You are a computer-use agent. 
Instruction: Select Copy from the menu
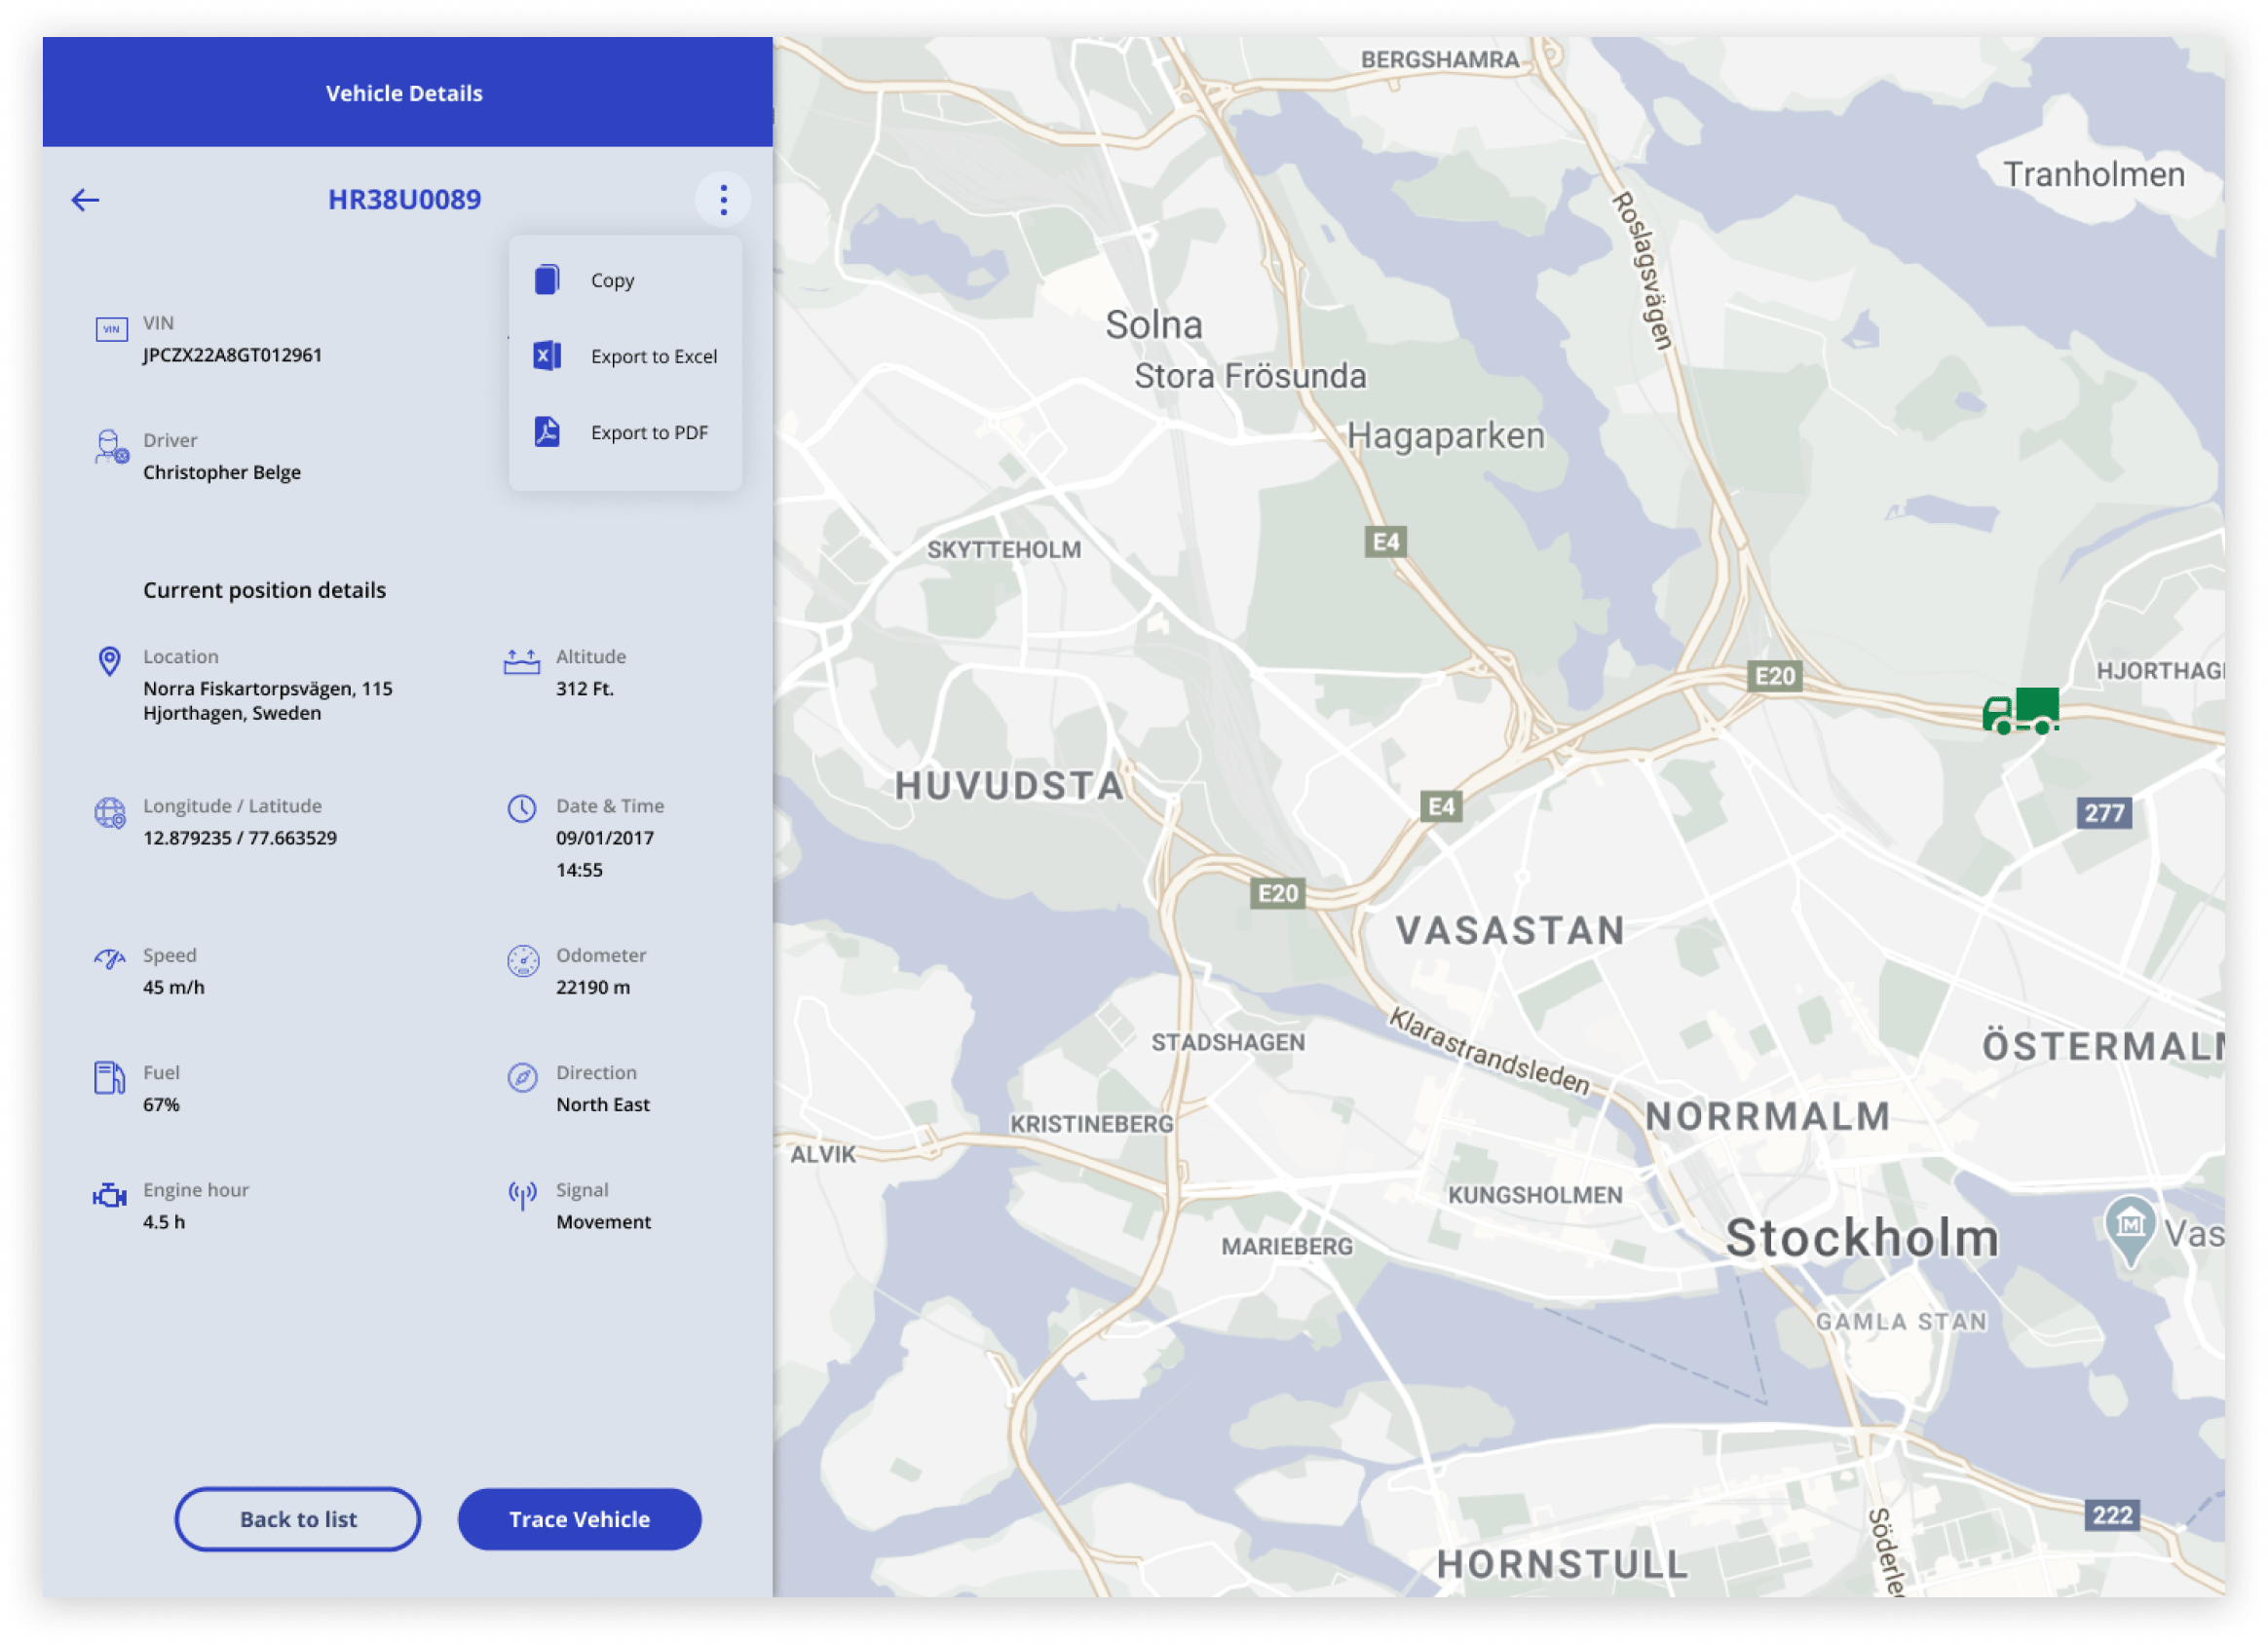[612, 281]
